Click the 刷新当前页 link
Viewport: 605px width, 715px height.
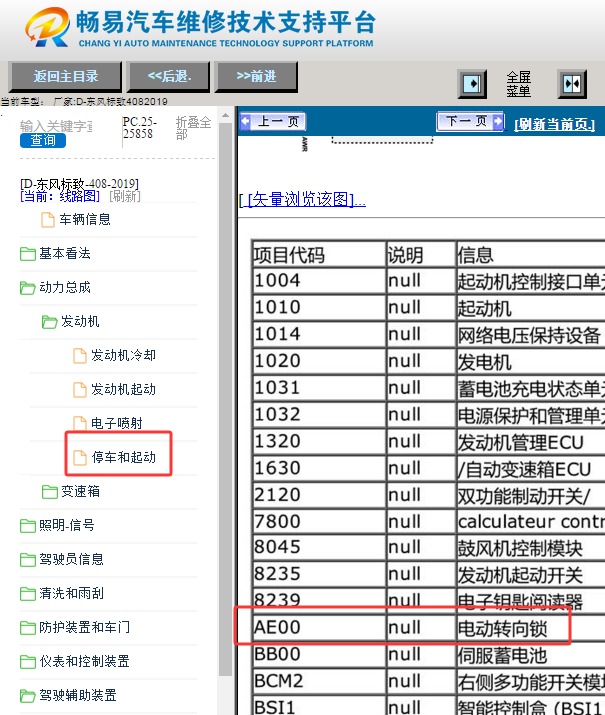[x=554, y=124]
